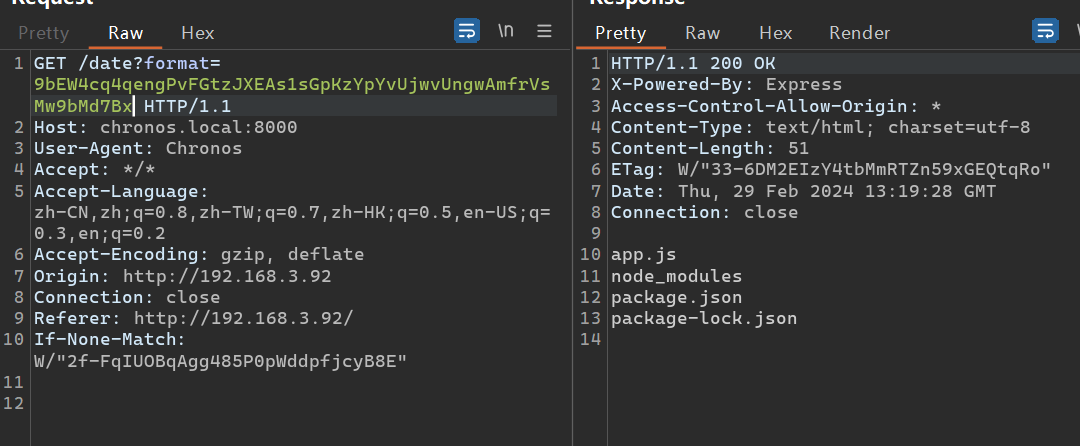Click the If-None-Match ETag value
Image resolution: width=1080 pixels, height=446 pixels.
coord(220,360)
